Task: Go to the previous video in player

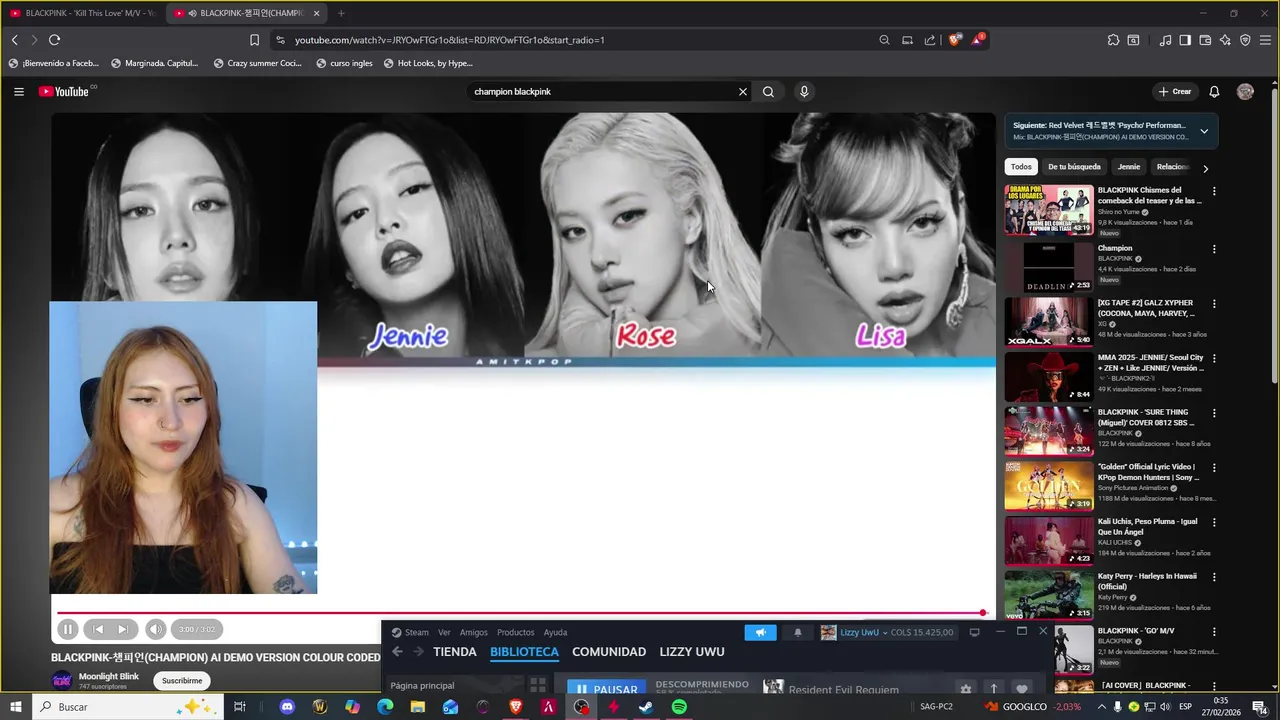Action: click(98, 629)
